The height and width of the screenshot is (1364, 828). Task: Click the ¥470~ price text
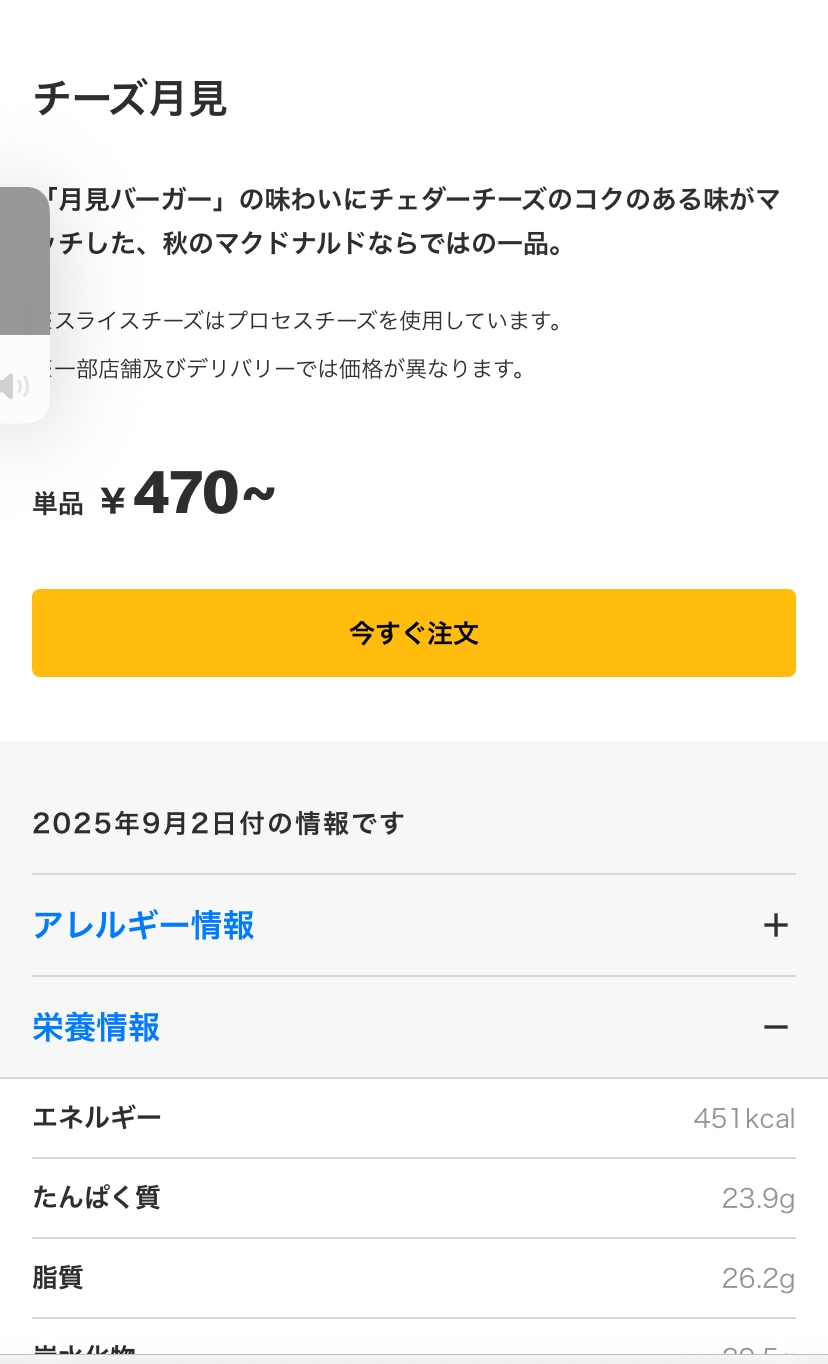pyautogui.click(x=190, y=494)
